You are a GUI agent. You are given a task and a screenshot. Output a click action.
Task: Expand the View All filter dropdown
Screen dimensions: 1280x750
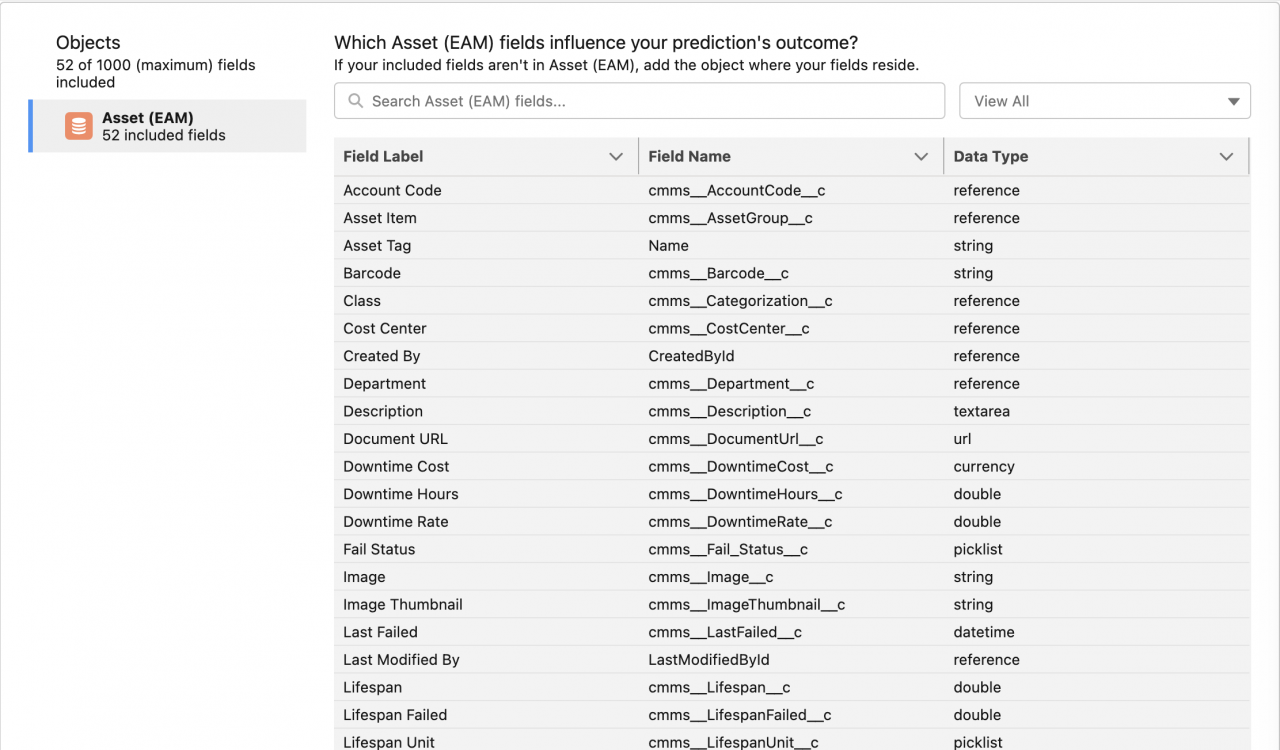click(x=1105, y=101)
